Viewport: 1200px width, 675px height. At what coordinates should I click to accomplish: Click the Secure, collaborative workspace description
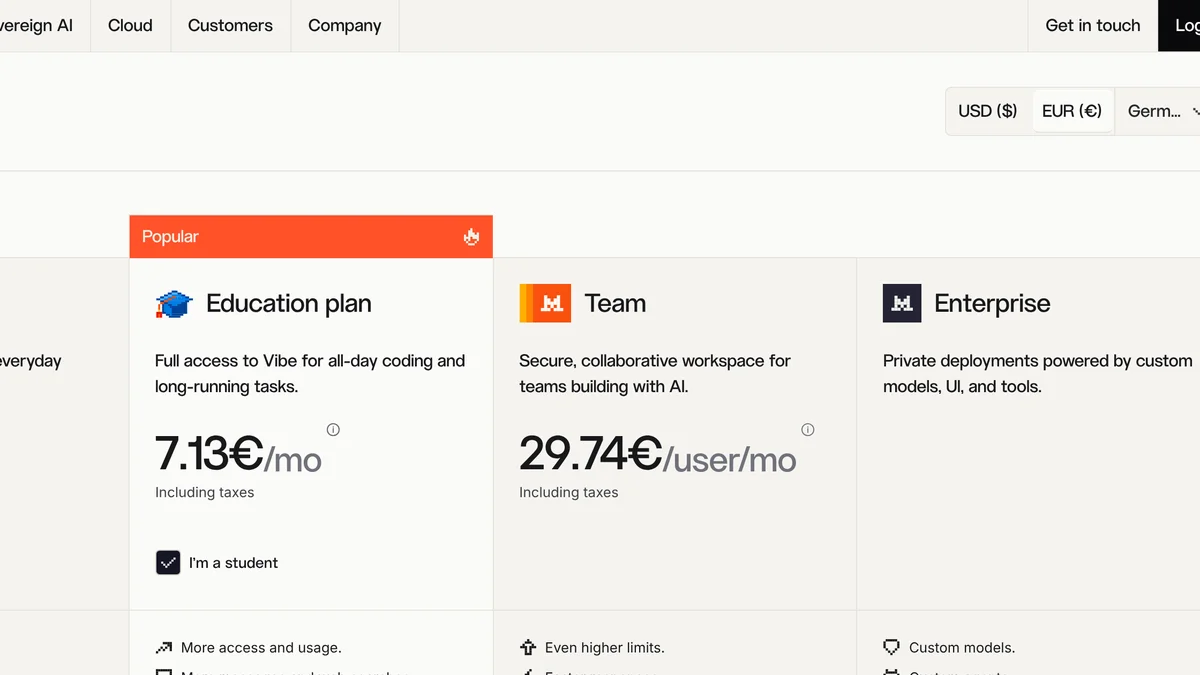pyautogui.click(x=655, y=373)
